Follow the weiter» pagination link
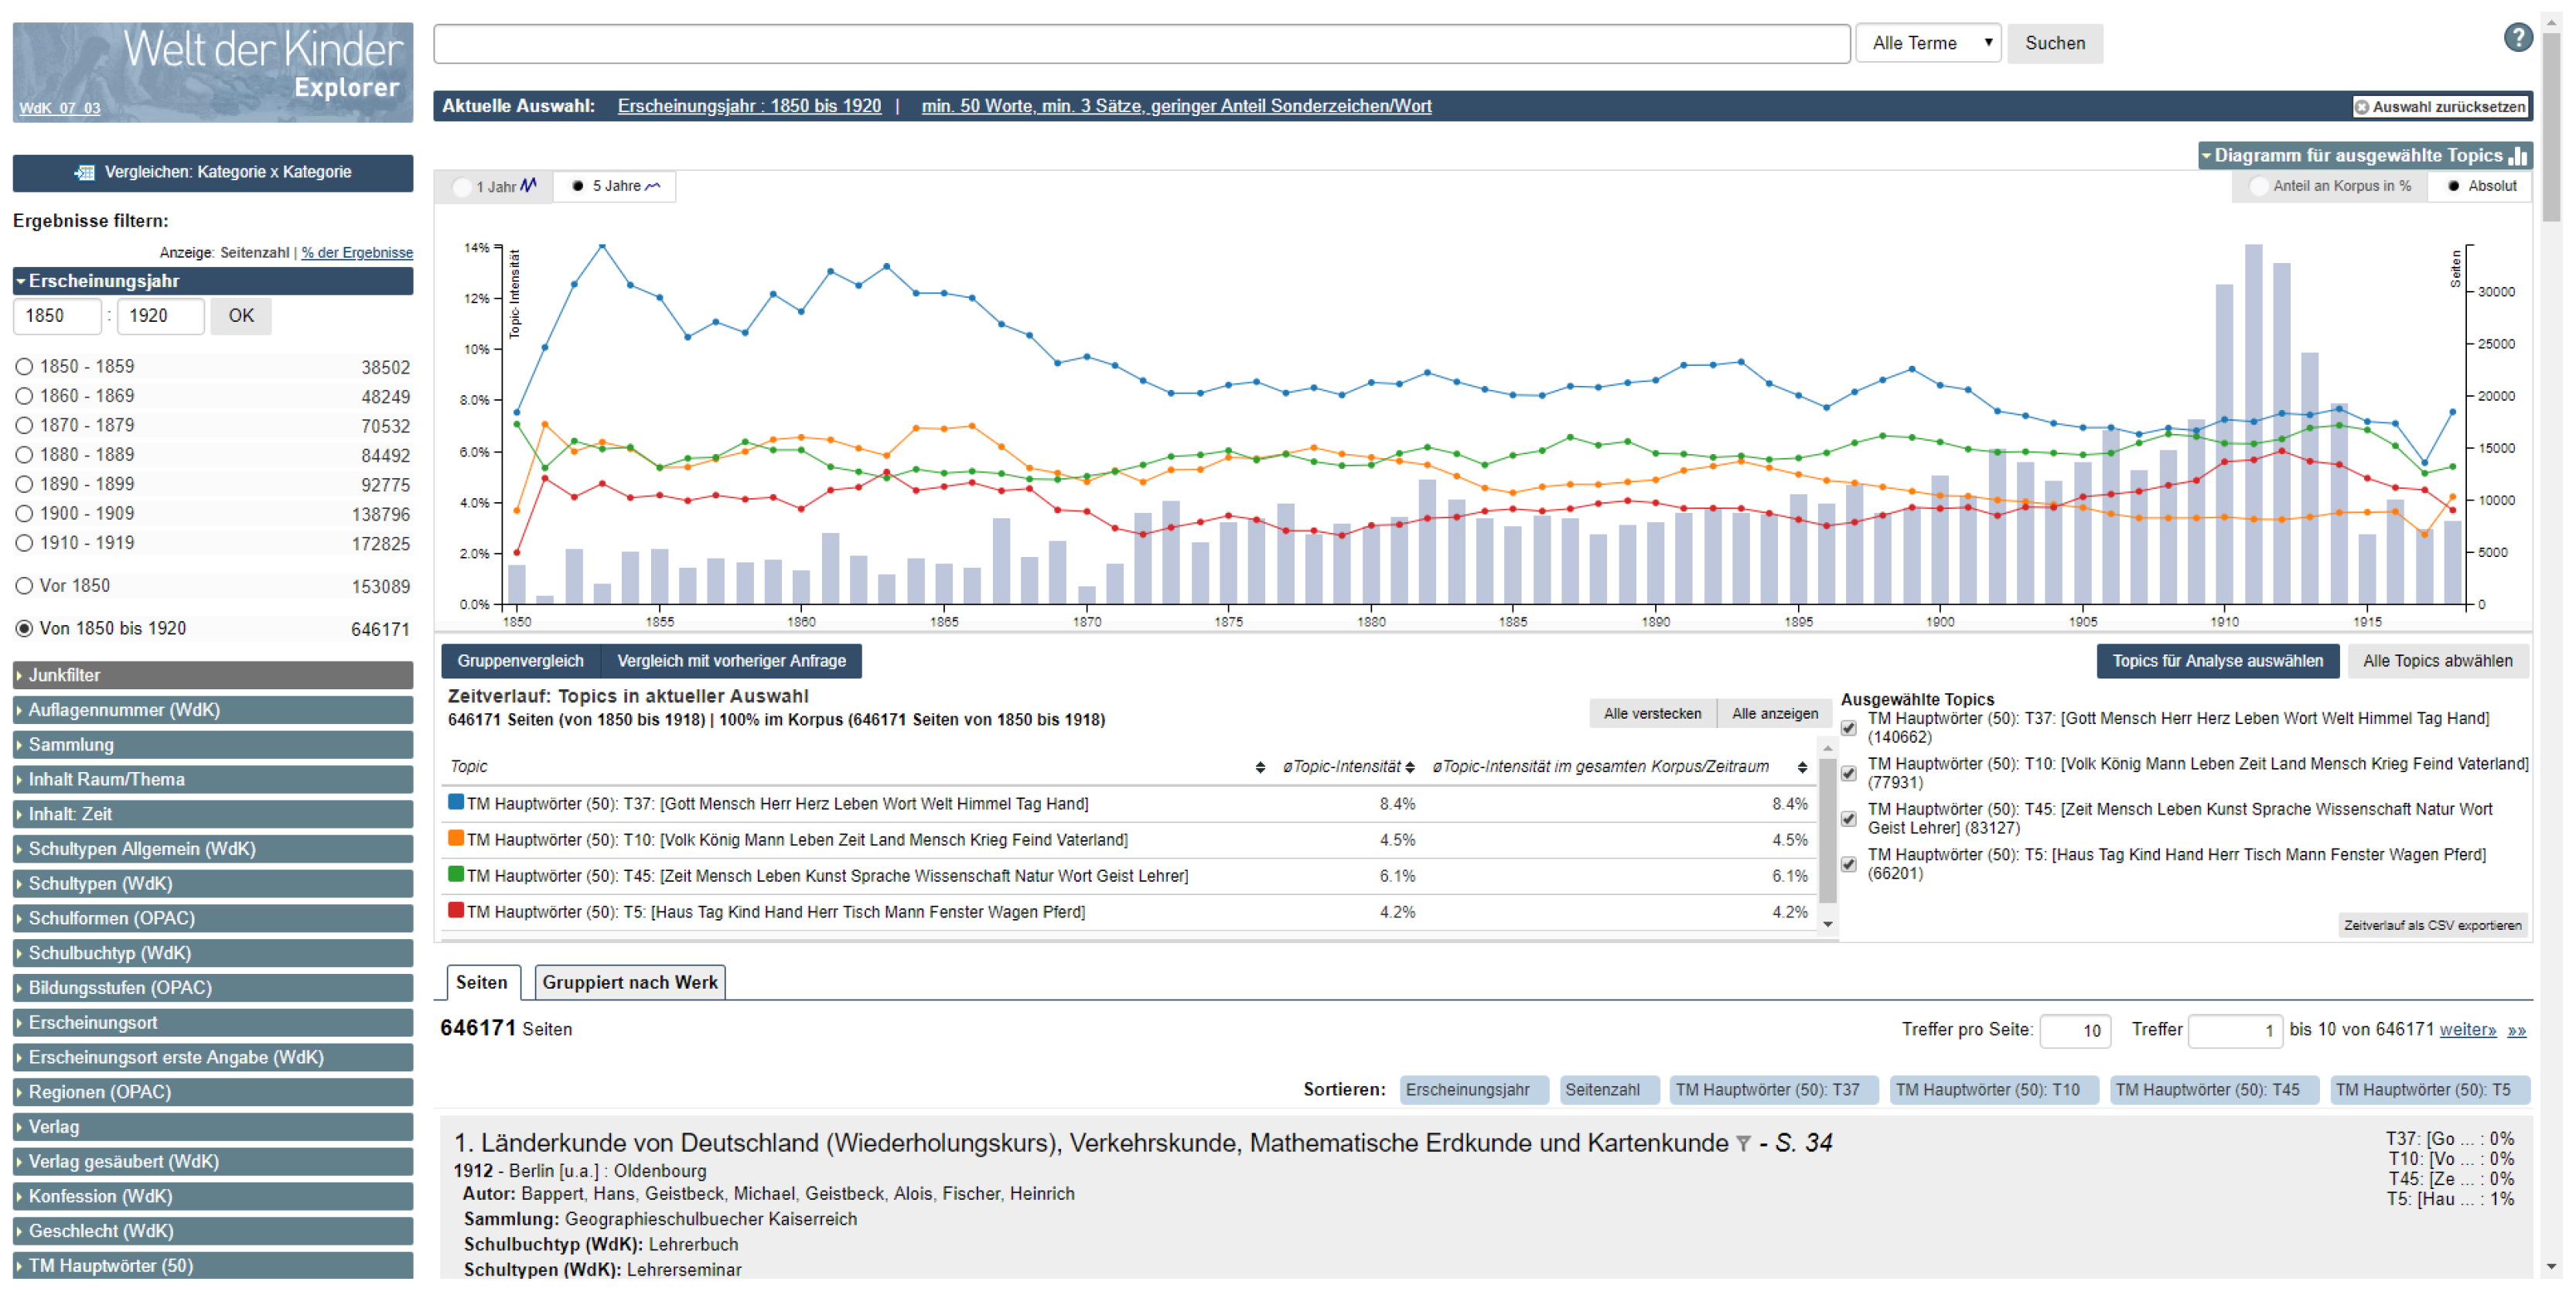2576x1295 pixels. point(2466,1030)
